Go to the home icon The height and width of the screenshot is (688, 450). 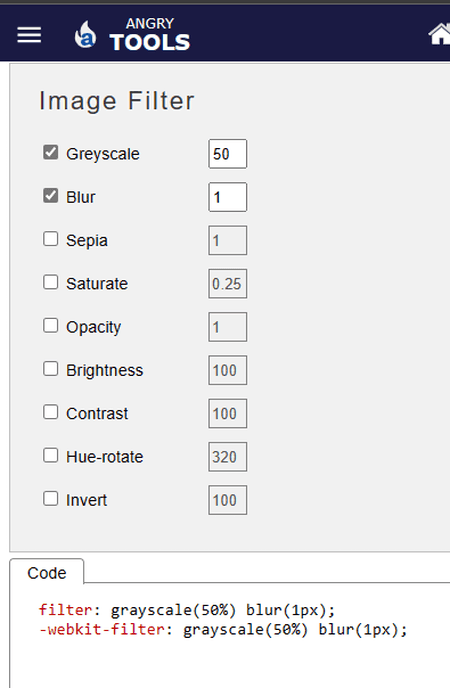tap(439, 34)
